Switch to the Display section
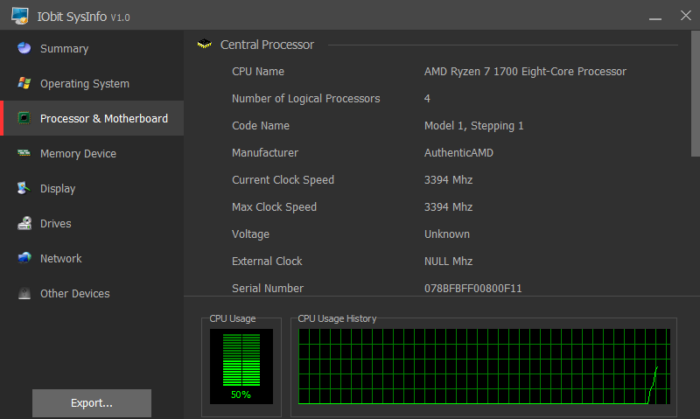Image resolution: width=700 pixels, height=419 pixels. coord(92,188)
